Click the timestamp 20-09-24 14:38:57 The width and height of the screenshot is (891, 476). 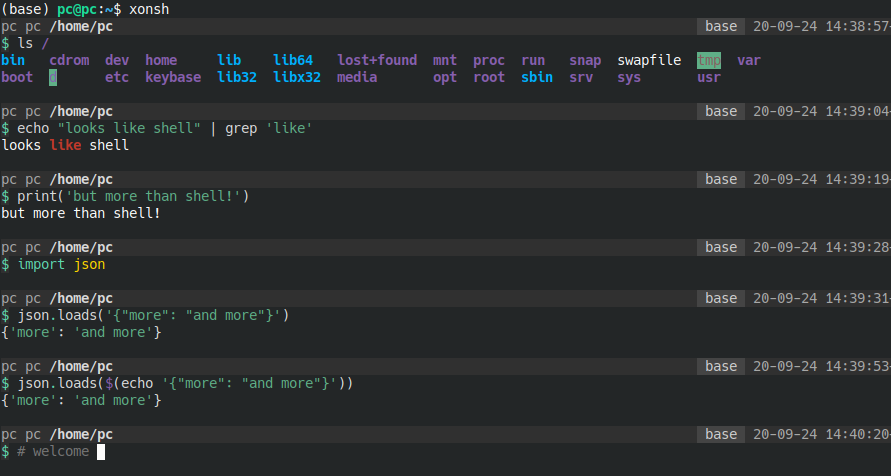click(x=822, y=26)
